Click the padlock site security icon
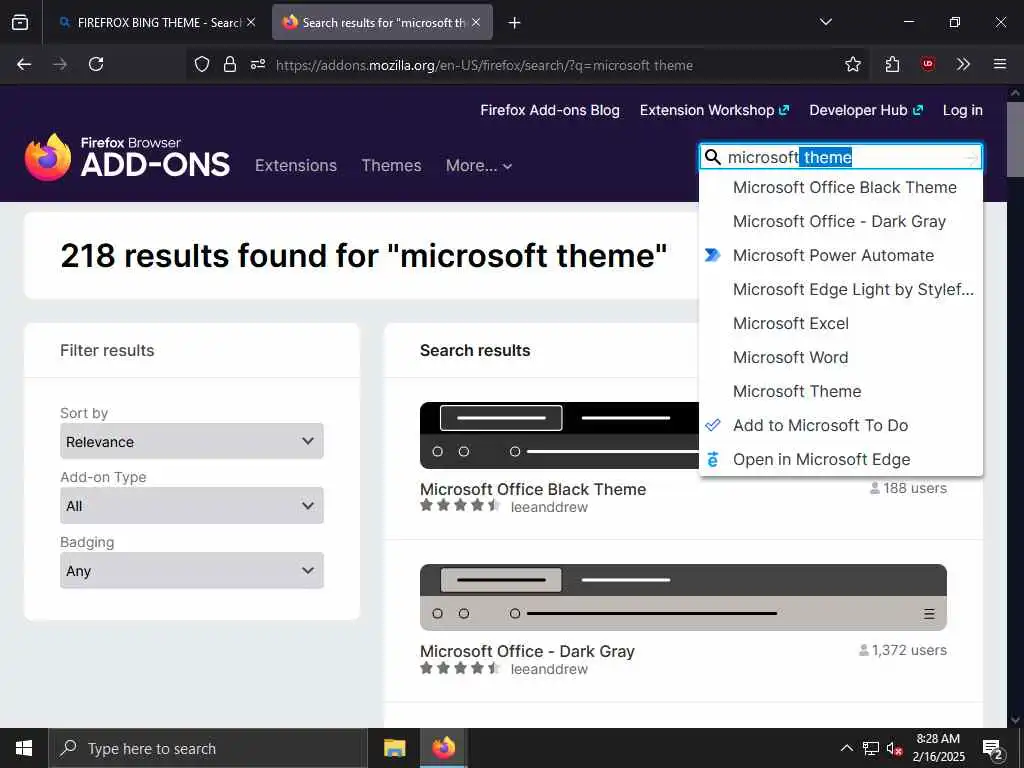1024x768 pixels. [229, 64]
